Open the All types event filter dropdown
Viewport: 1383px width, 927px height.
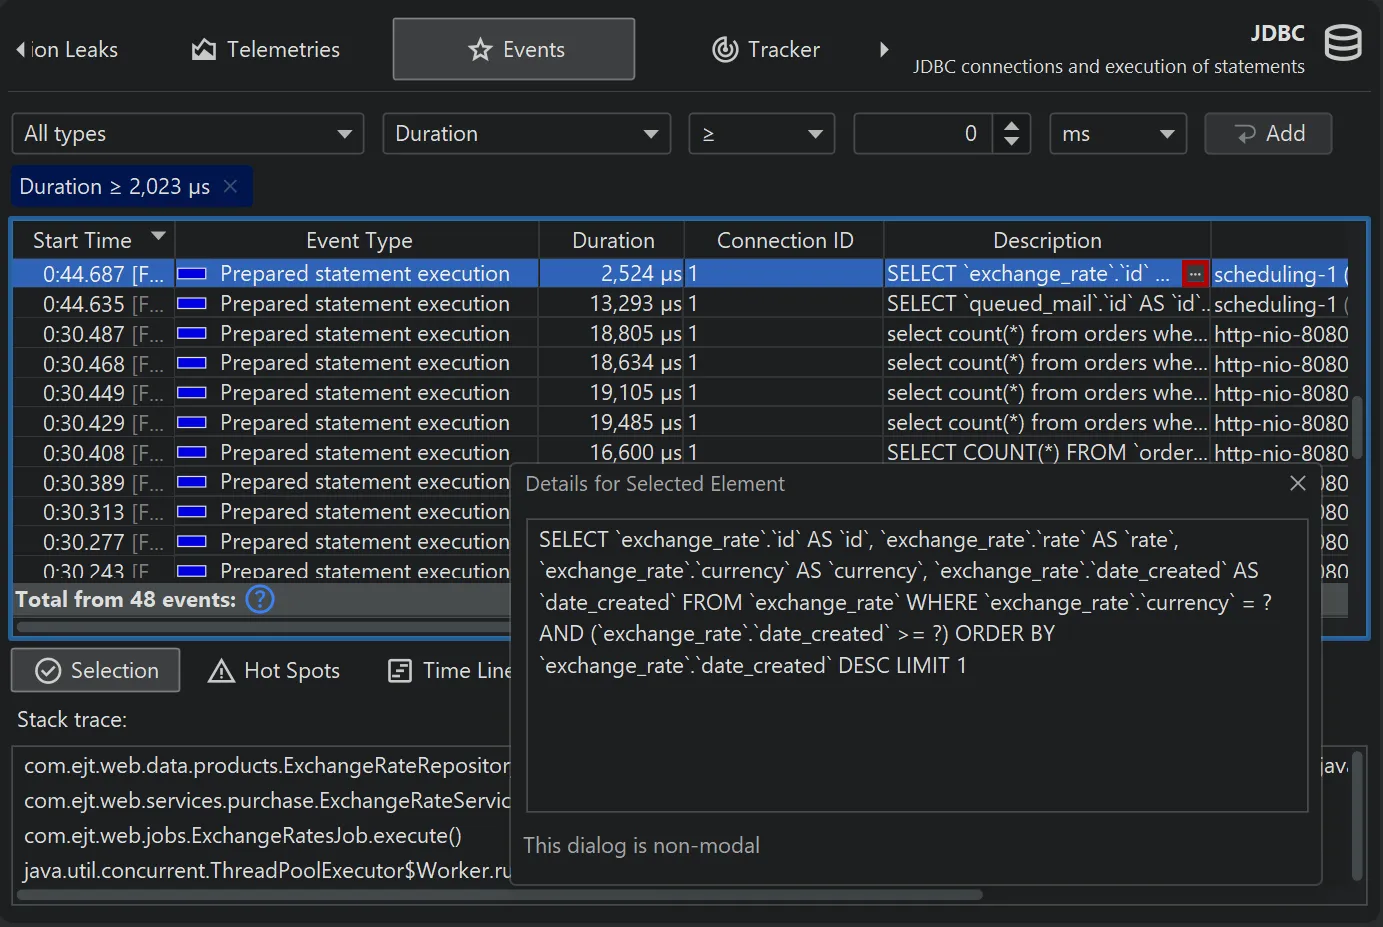pos(186,133)
